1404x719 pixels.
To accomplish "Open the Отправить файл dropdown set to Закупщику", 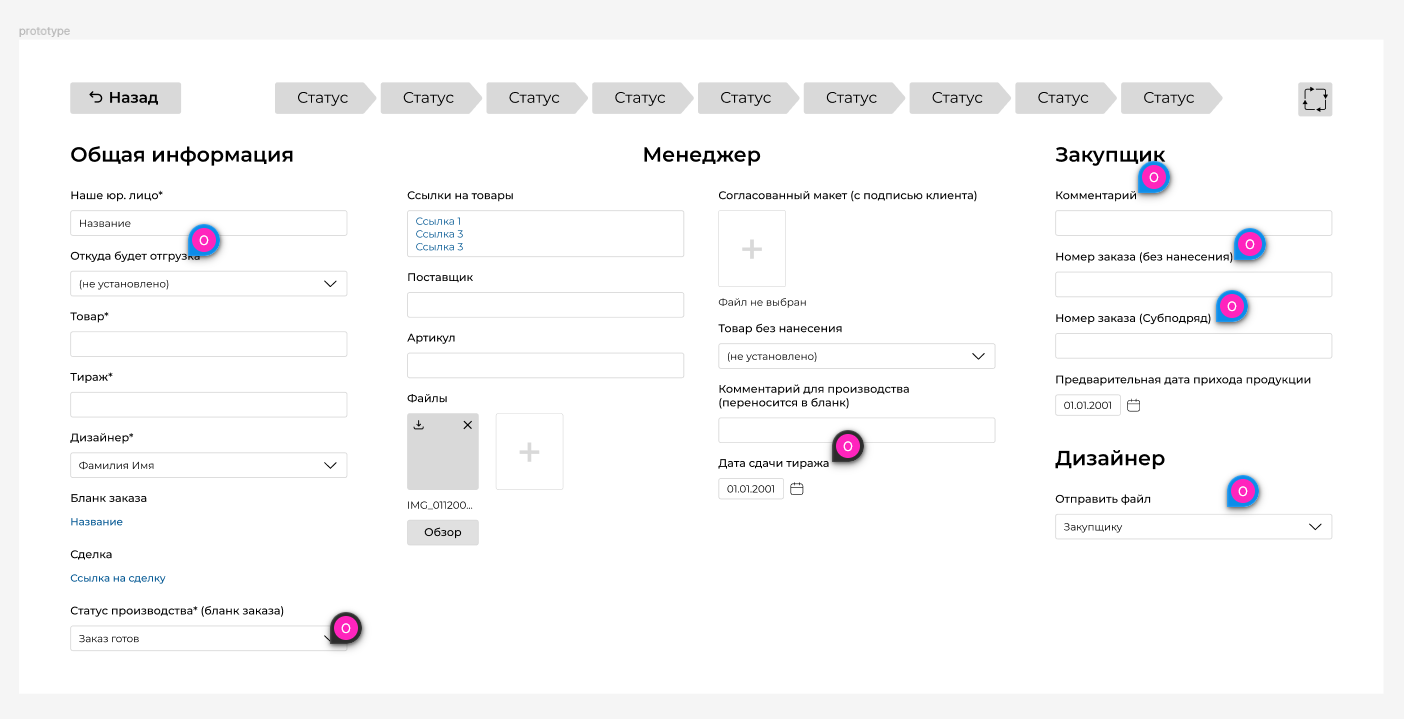I will coord(1193,527).
